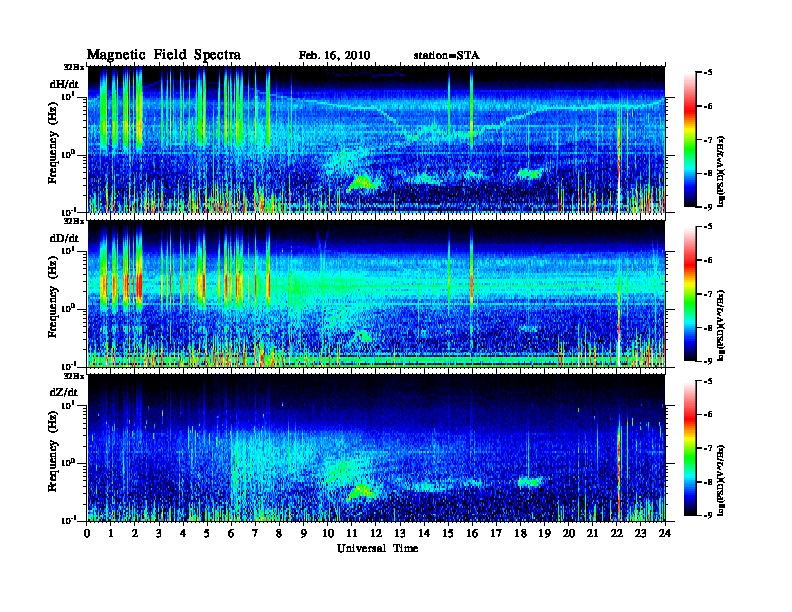Click hour 17 tick label on time axis
Screen dimensions: 792x612
coord(496,533)
